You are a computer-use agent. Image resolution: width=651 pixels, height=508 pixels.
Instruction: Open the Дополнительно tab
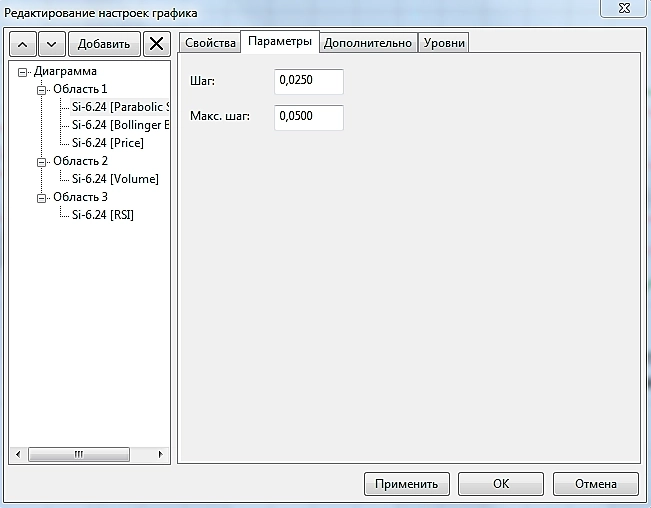click(x=367, y=42)
